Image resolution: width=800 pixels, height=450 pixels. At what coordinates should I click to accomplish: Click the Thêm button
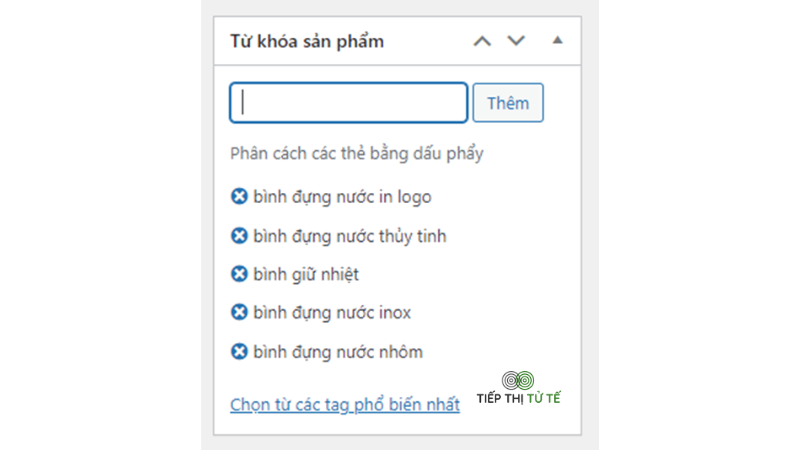pos(508,103)
